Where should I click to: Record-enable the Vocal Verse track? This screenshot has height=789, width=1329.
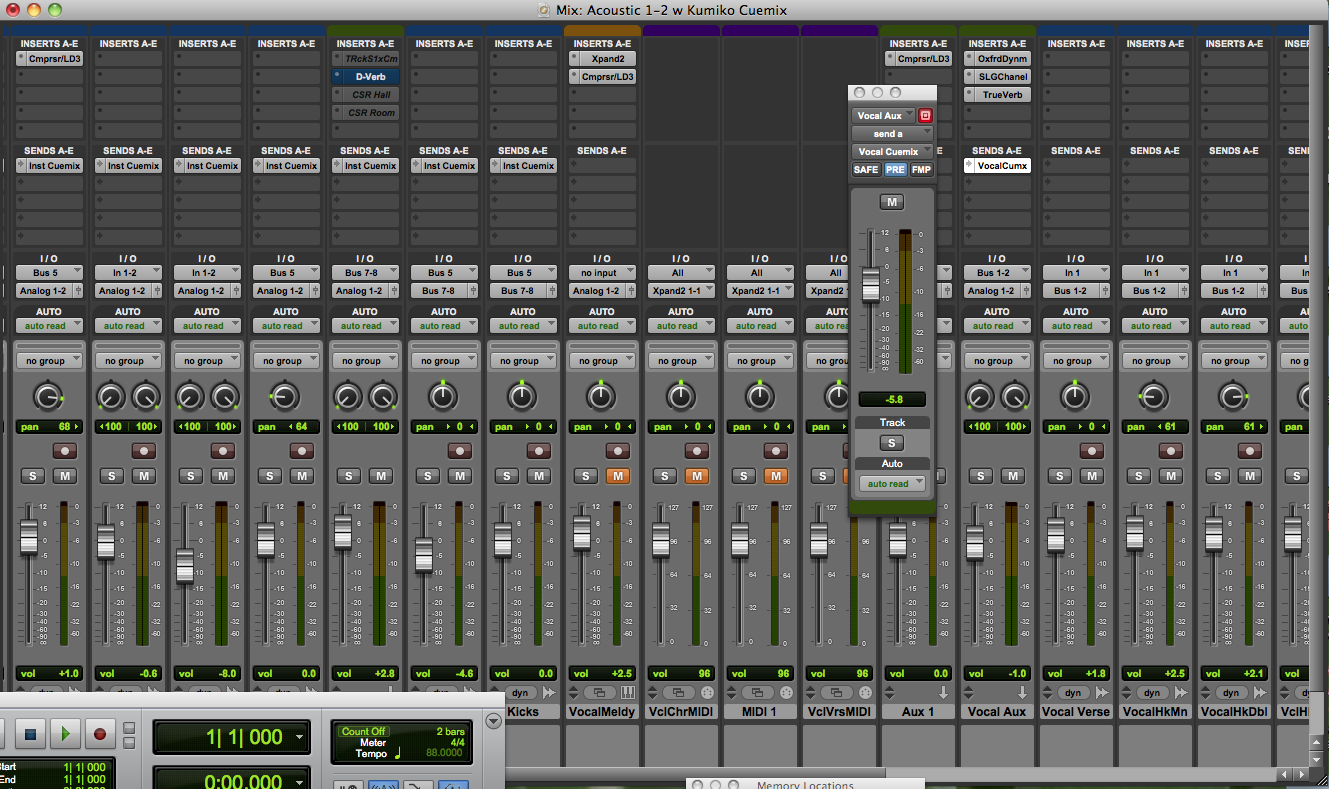(x=1091, y=452)
